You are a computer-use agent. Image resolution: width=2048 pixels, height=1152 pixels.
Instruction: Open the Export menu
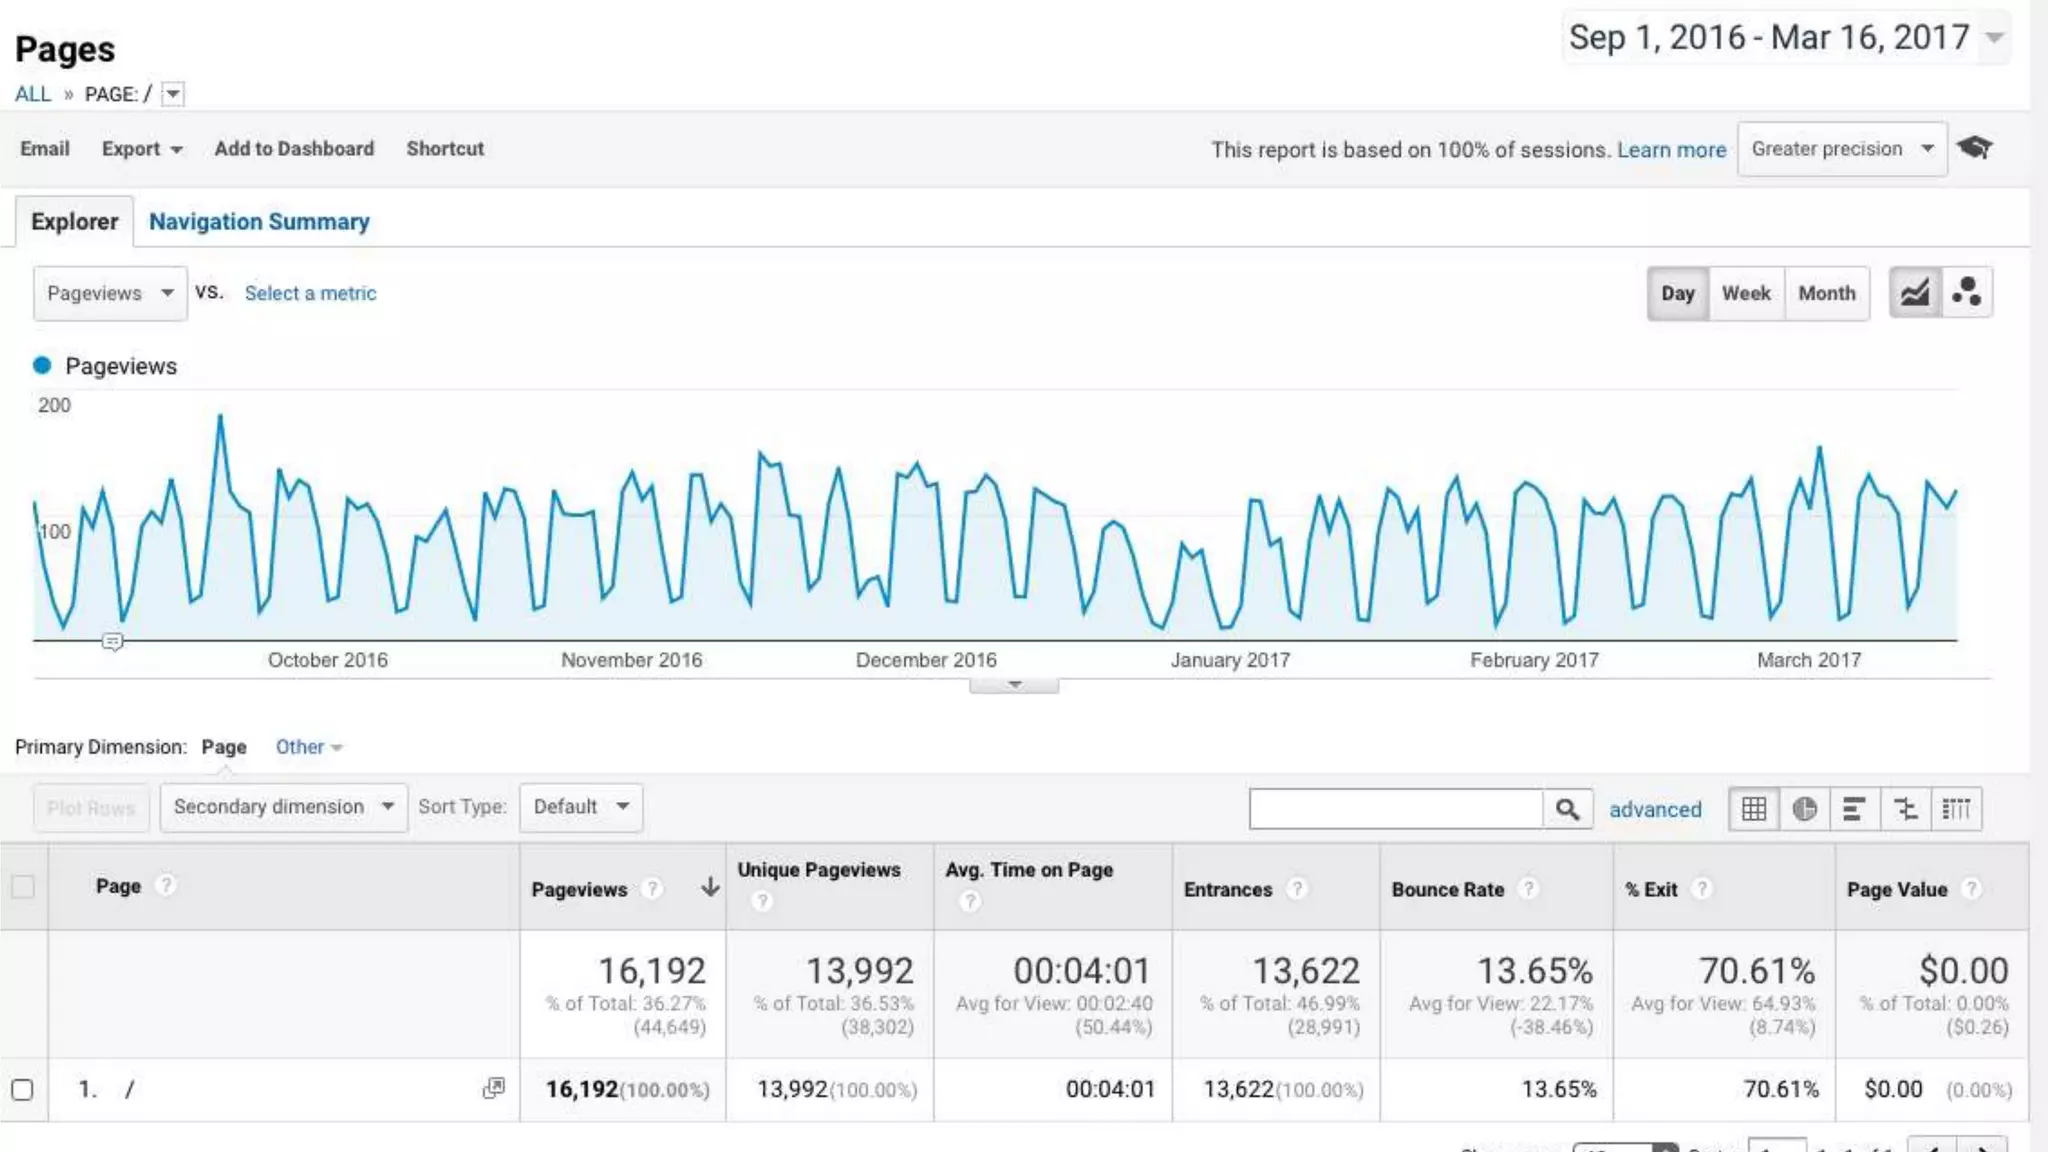[141, 148]
